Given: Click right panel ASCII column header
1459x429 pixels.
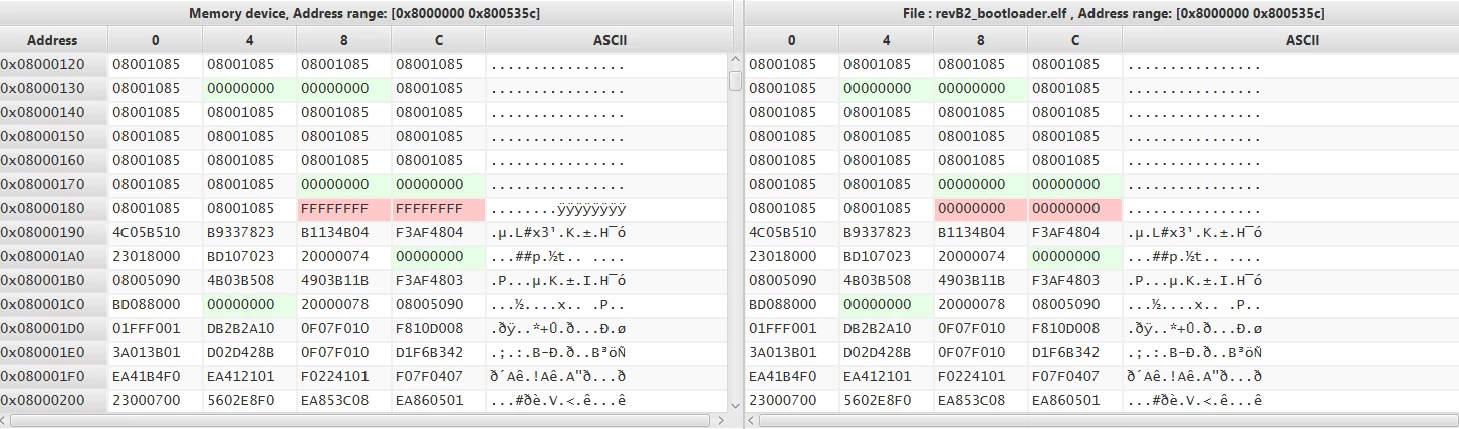Looking at the screenshot, I should (x=1290, y=41).
